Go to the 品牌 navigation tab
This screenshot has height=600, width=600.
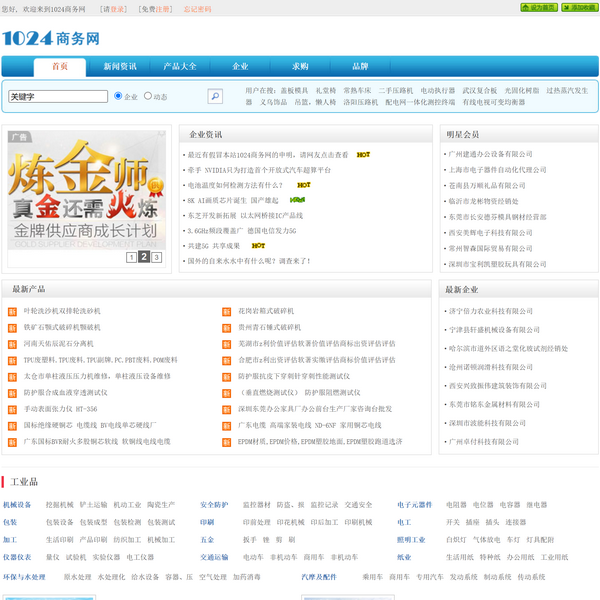(360, 67)
